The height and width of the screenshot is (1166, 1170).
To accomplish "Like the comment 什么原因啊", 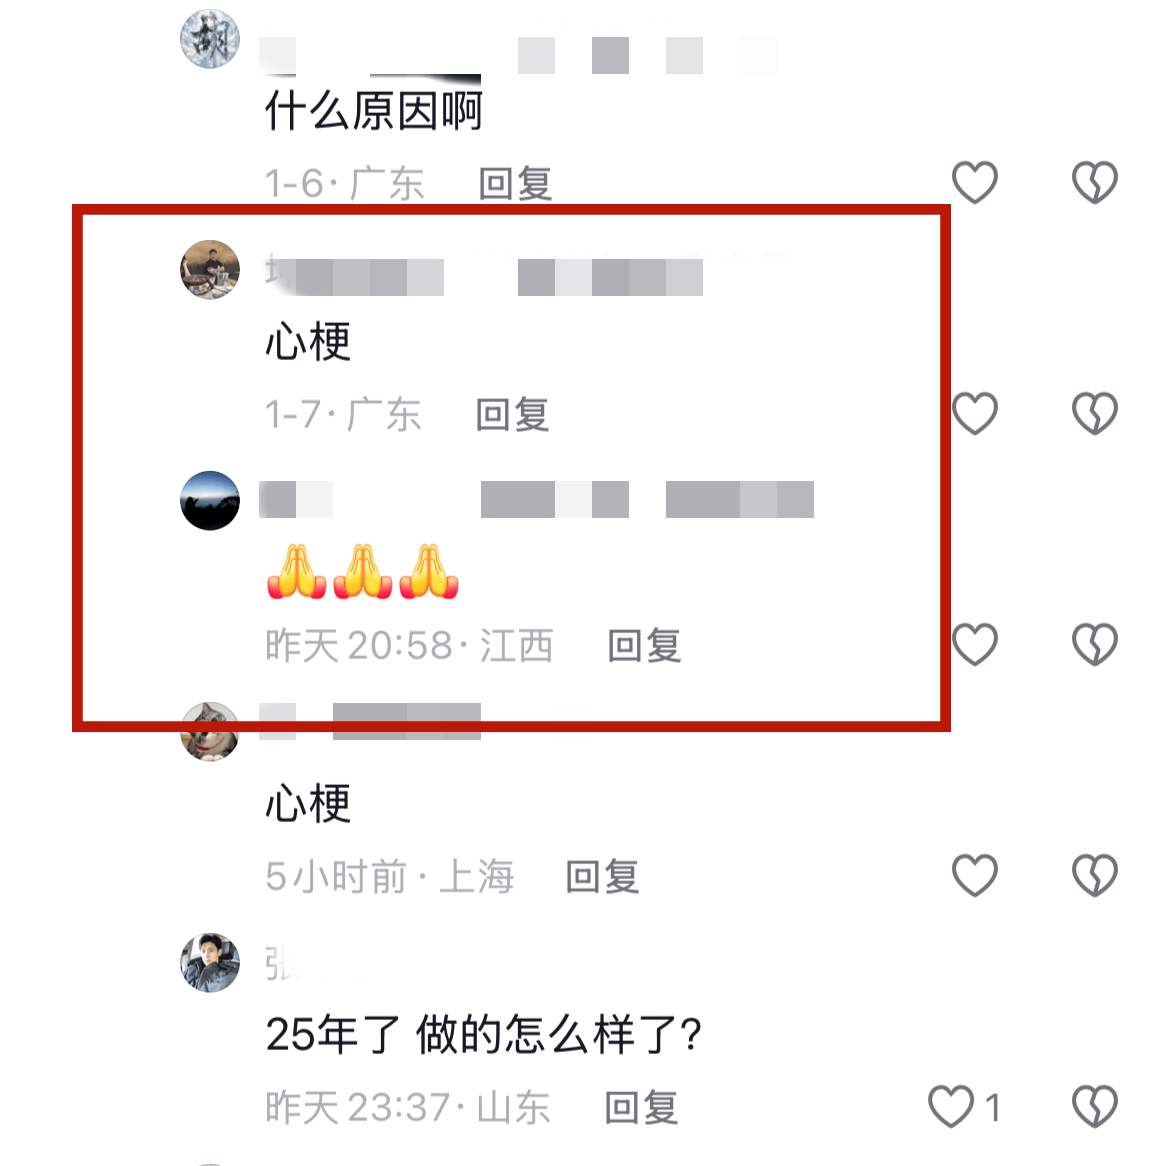I will click(x=975, y=182).
